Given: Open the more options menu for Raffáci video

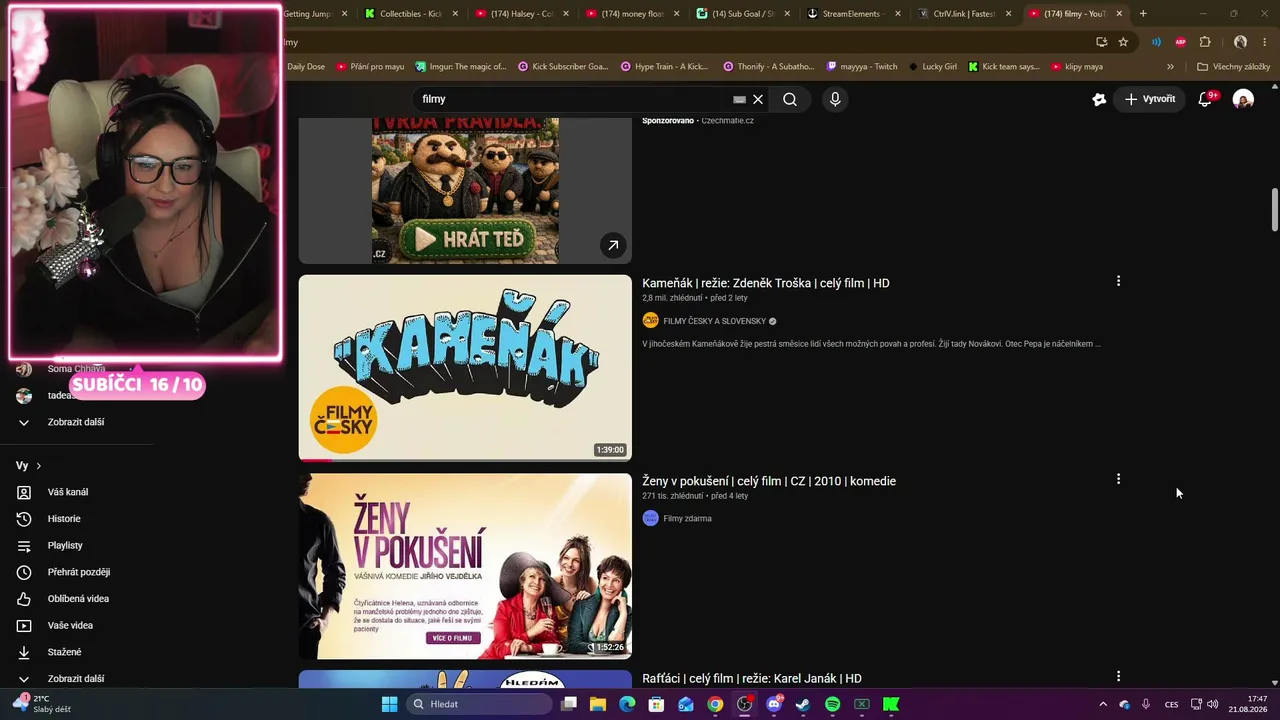Looking at the screenshot, I should (1118, 677).
